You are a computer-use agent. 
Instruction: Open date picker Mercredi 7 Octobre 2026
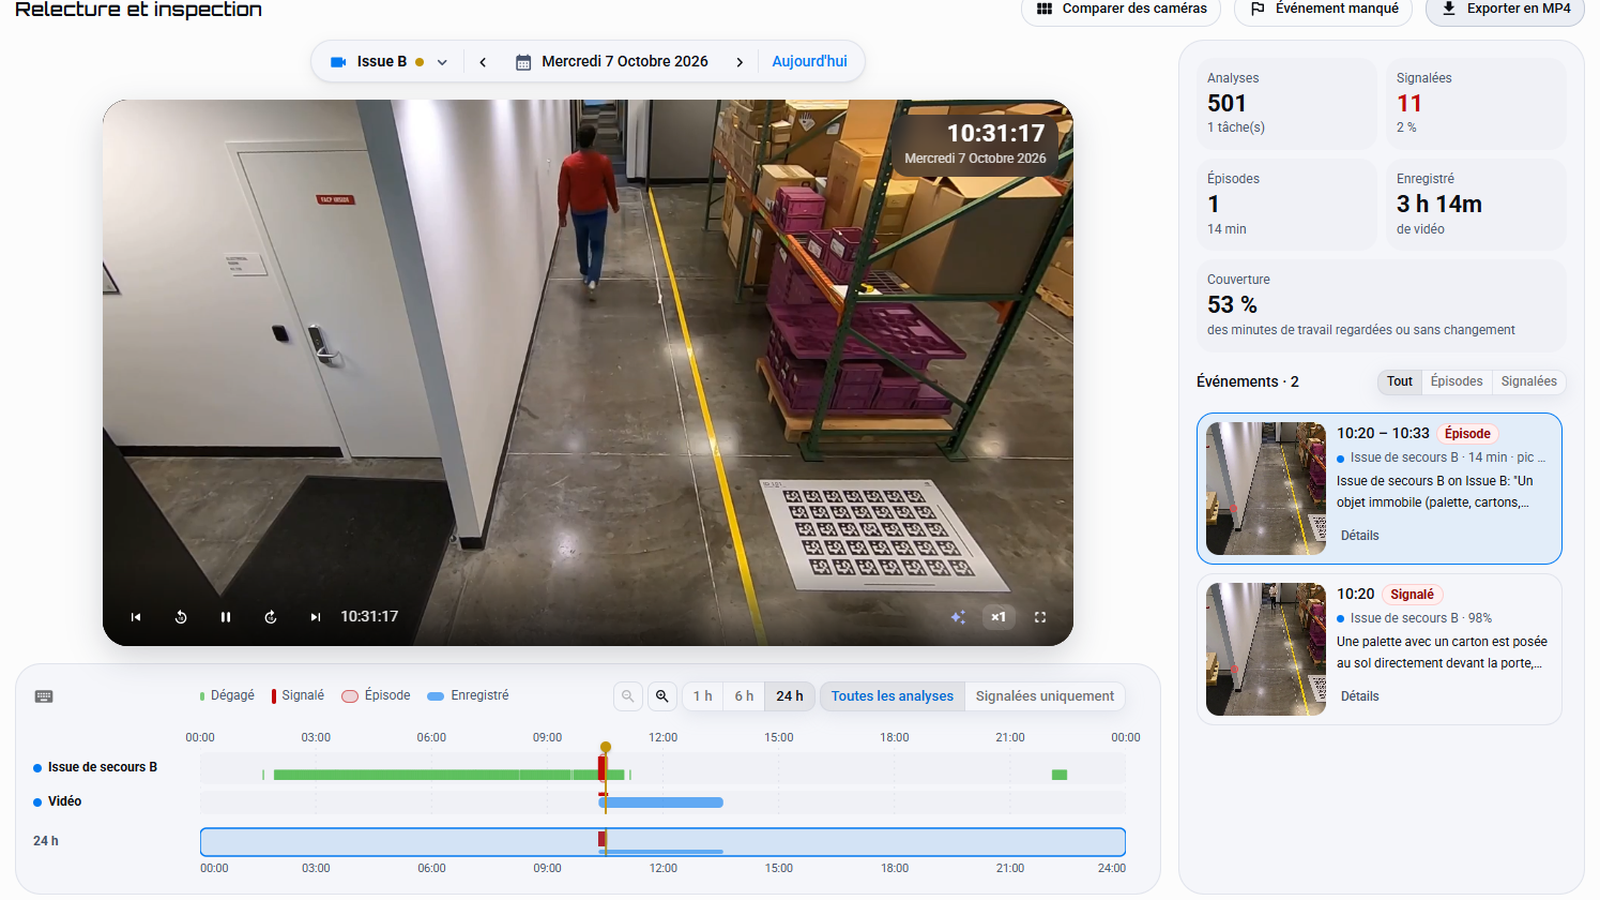pyautogui.click(x=612, y=61)
